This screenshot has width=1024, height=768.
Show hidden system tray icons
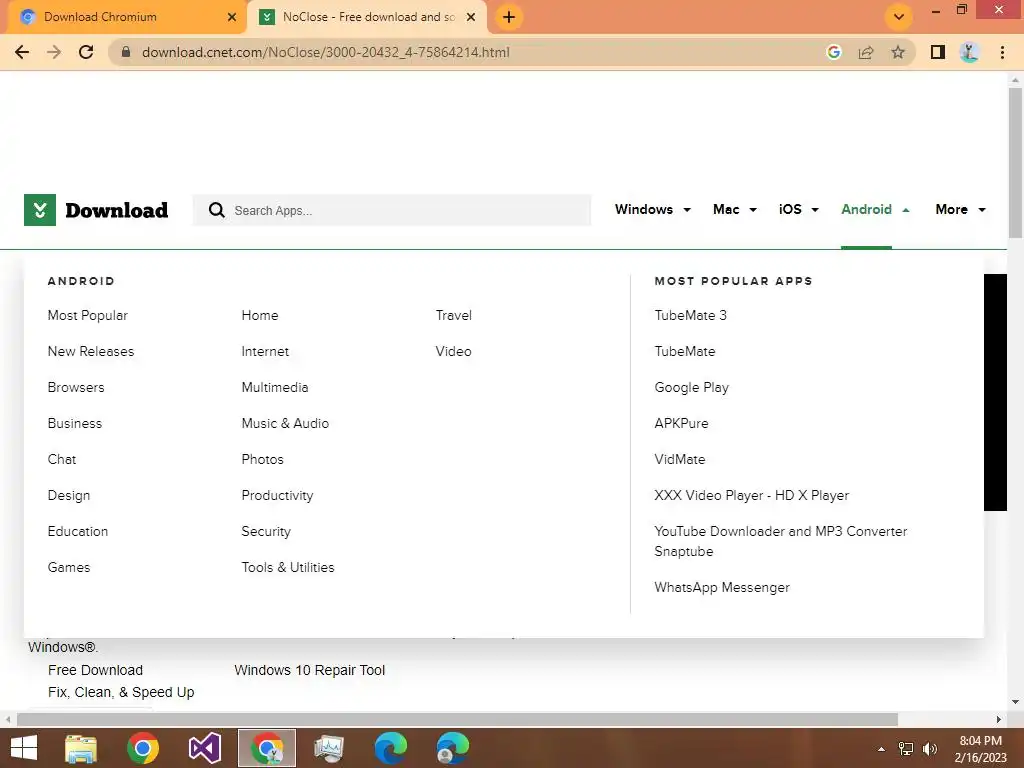point(881,749)
